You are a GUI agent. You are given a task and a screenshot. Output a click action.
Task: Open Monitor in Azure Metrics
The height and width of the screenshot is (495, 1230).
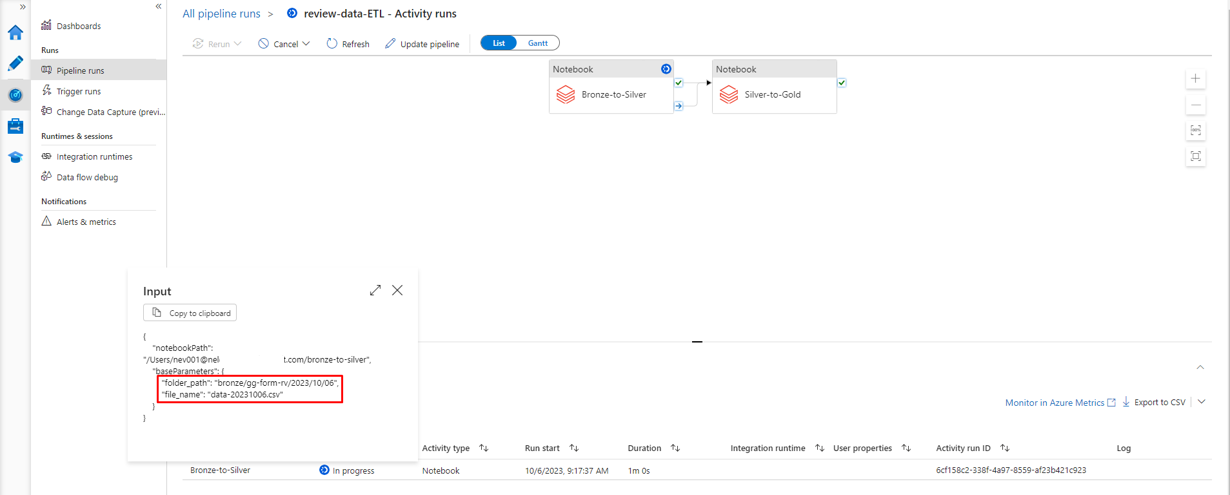point(1060,402)
